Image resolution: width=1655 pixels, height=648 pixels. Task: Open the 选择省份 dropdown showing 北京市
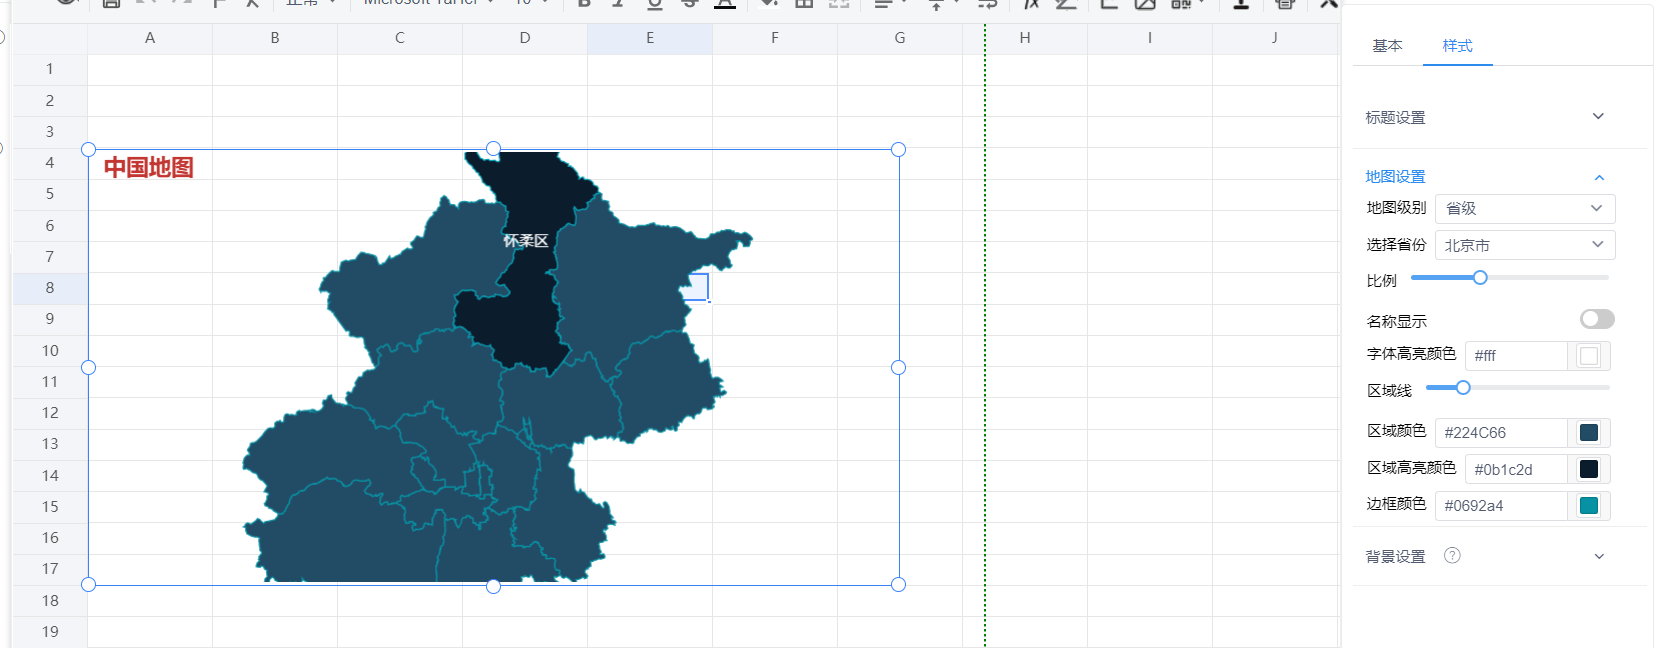[1525, 245]
